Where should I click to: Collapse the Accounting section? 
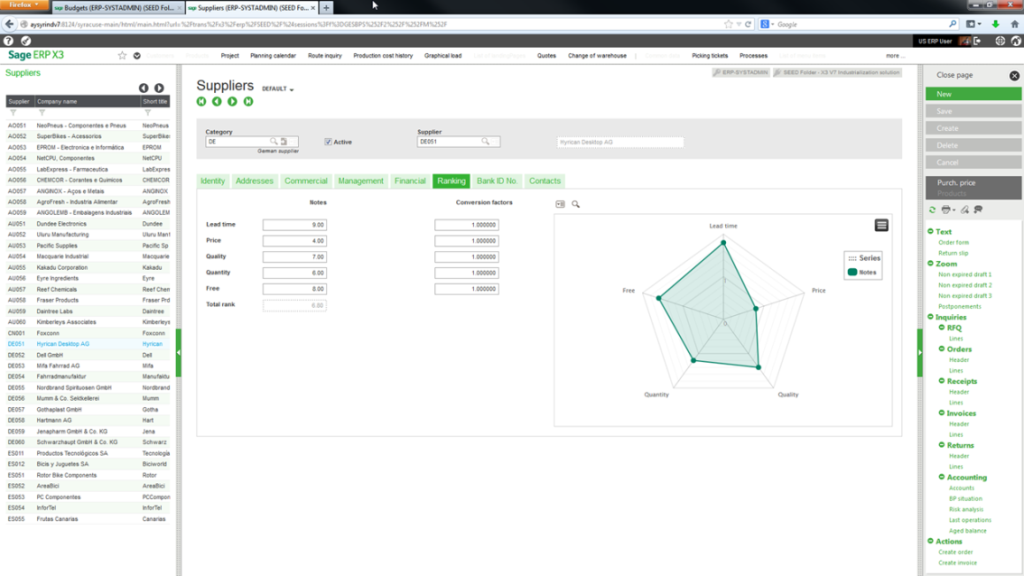coord(942,477)
